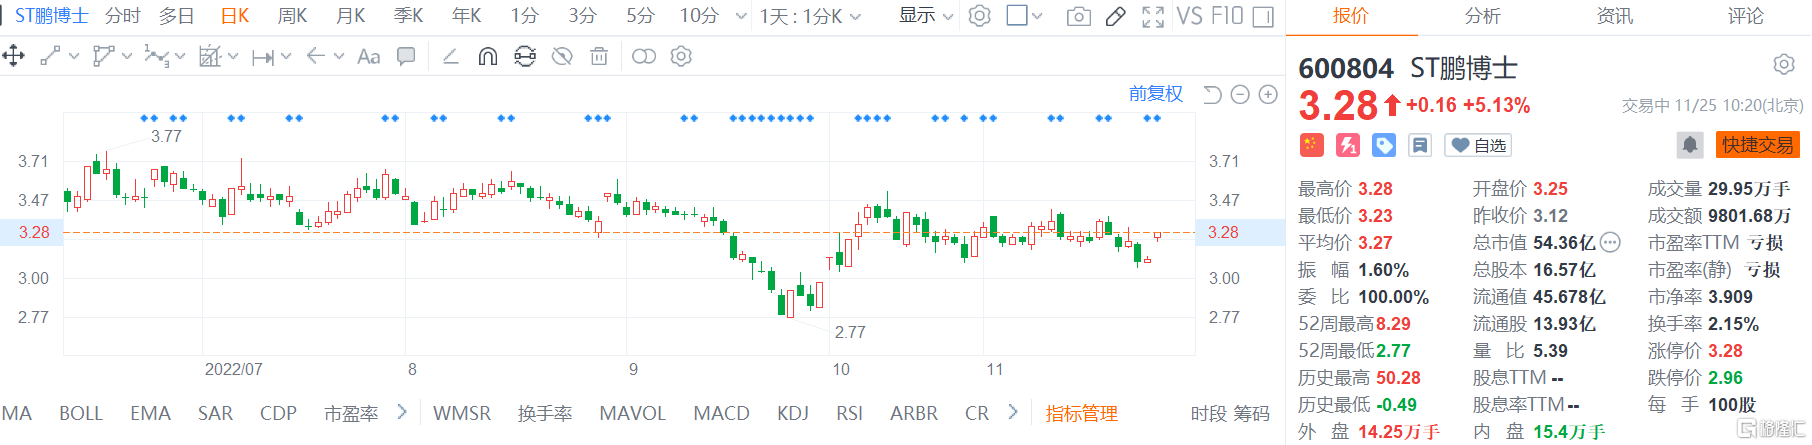Zoom out chart with minus circle

click(1240, 94)
